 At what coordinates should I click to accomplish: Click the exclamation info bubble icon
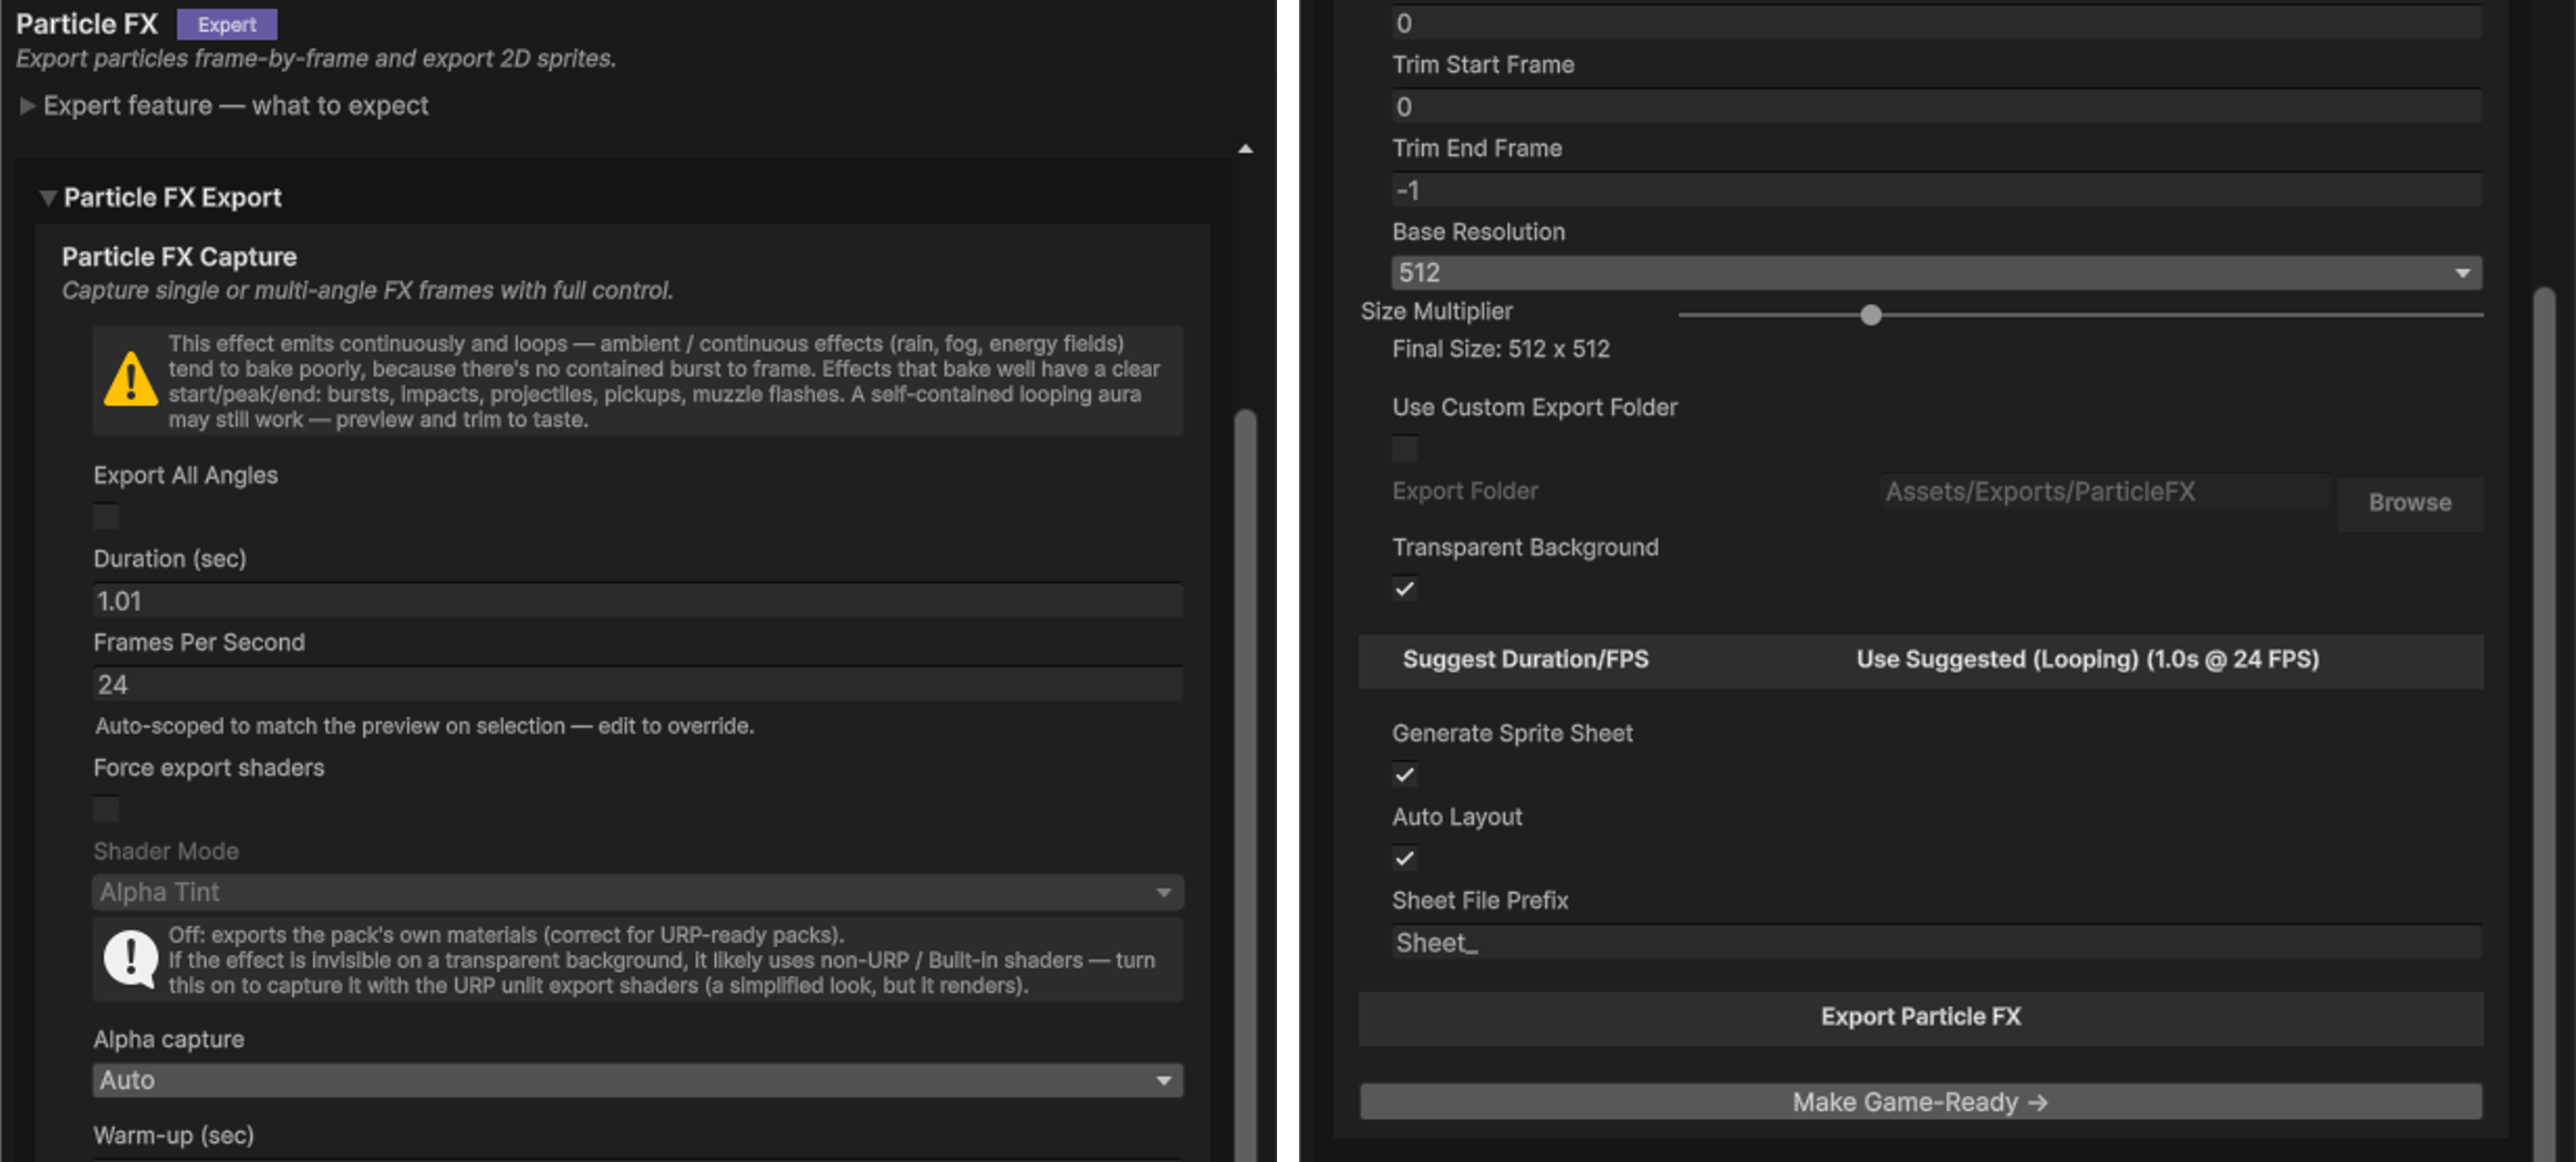point(131,959)
